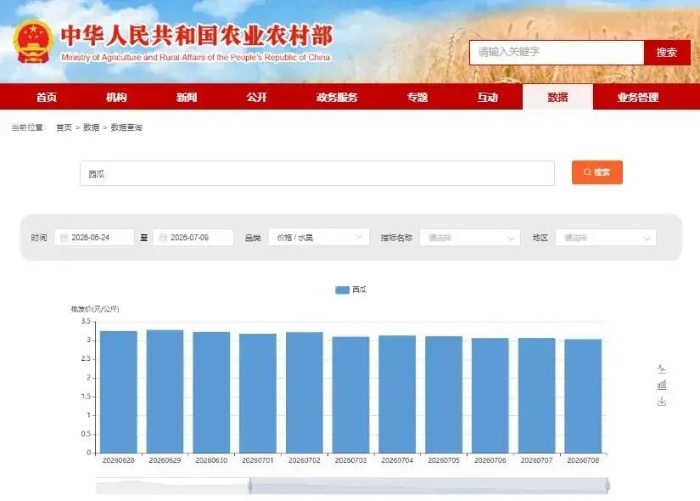
Task: Click right handle of chart zoom slider
Action: click(608, 486)
